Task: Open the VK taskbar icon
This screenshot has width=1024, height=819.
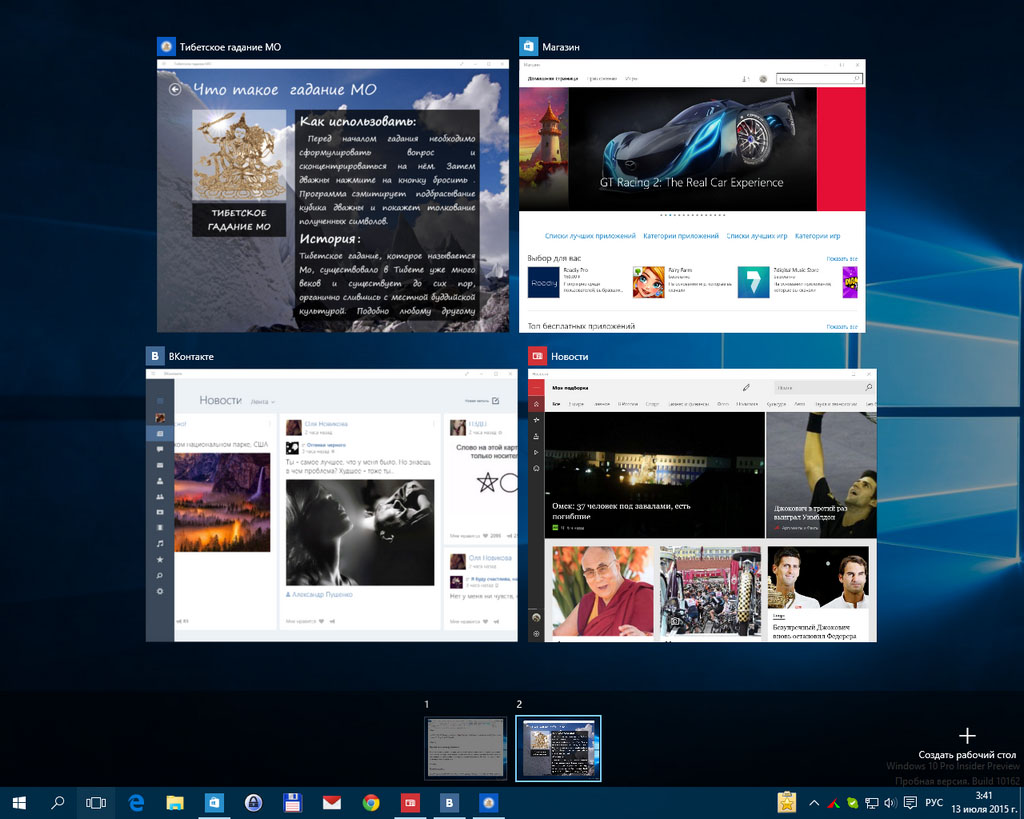Action: point(449,803)
